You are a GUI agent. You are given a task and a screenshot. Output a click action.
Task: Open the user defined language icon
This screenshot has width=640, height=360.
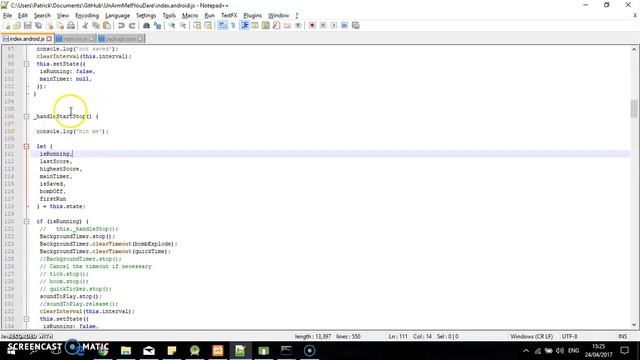255,26
